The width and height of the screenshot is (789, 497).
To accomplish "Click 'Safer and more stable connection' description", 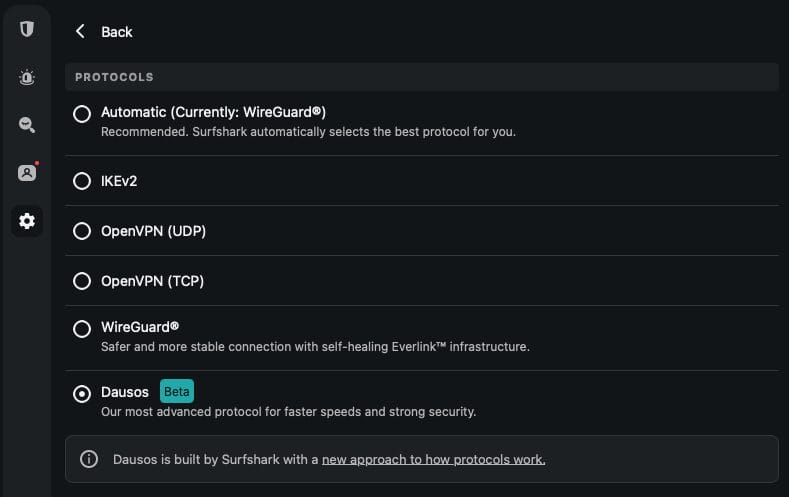I will tap(315, 347).
